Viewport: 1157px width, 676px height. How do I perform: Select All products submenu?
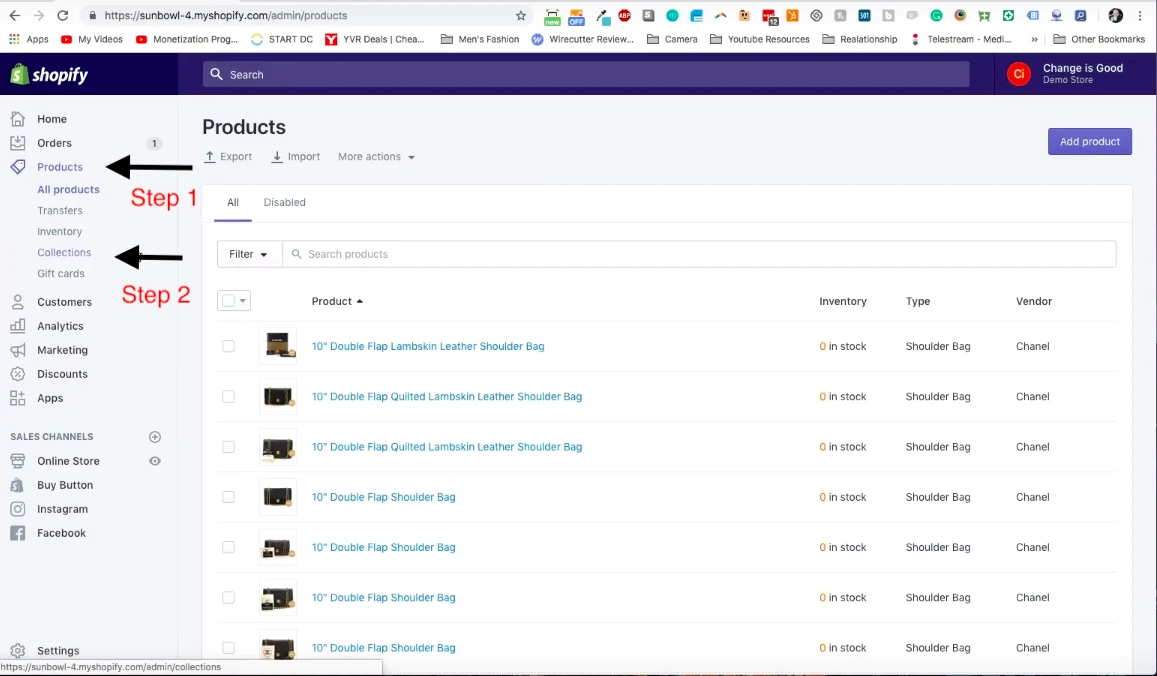pyautogui.click(x=68, y=190)
